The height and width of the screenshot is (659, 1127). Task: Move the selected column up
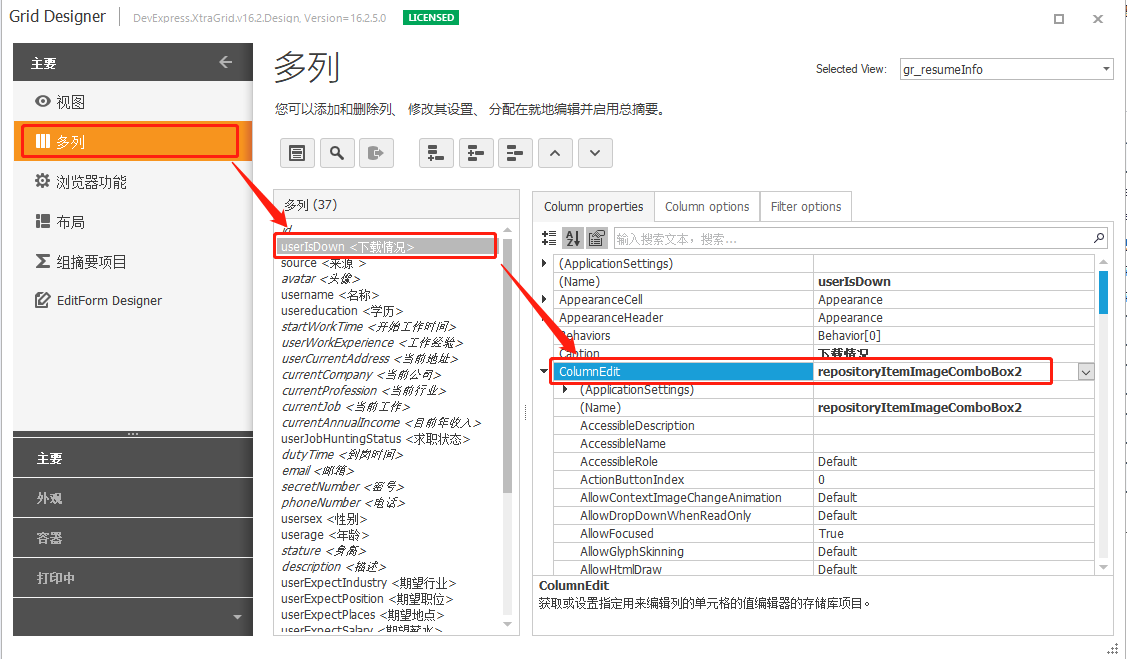click(x=555, y=152)
